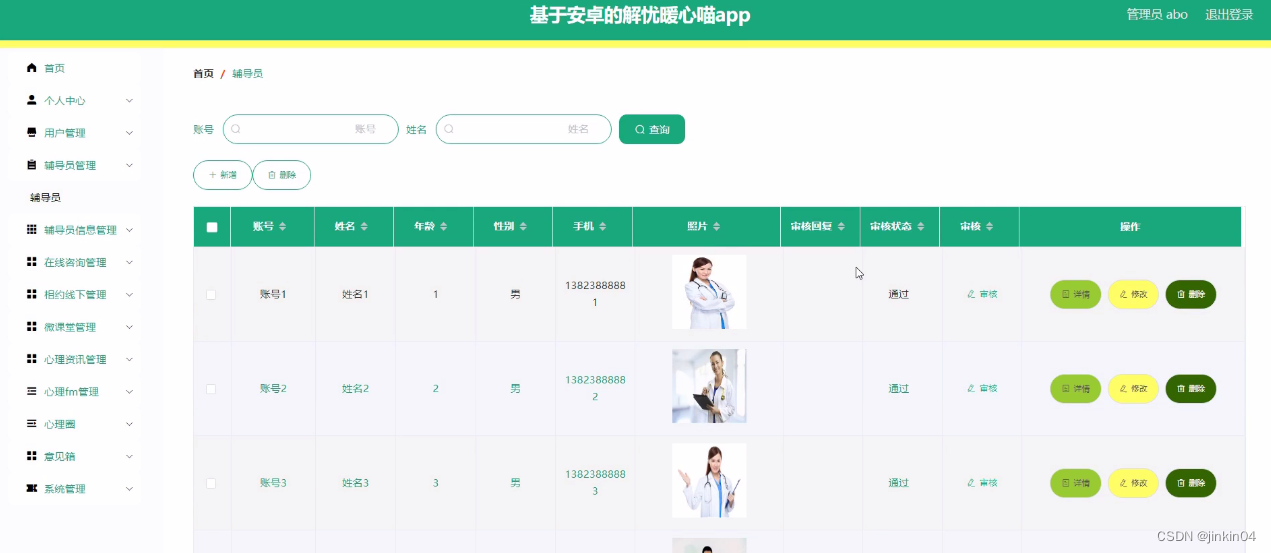Sort by 审核回复 column arrows
The image size is (1271, 553).
click(x=843, y=227)
